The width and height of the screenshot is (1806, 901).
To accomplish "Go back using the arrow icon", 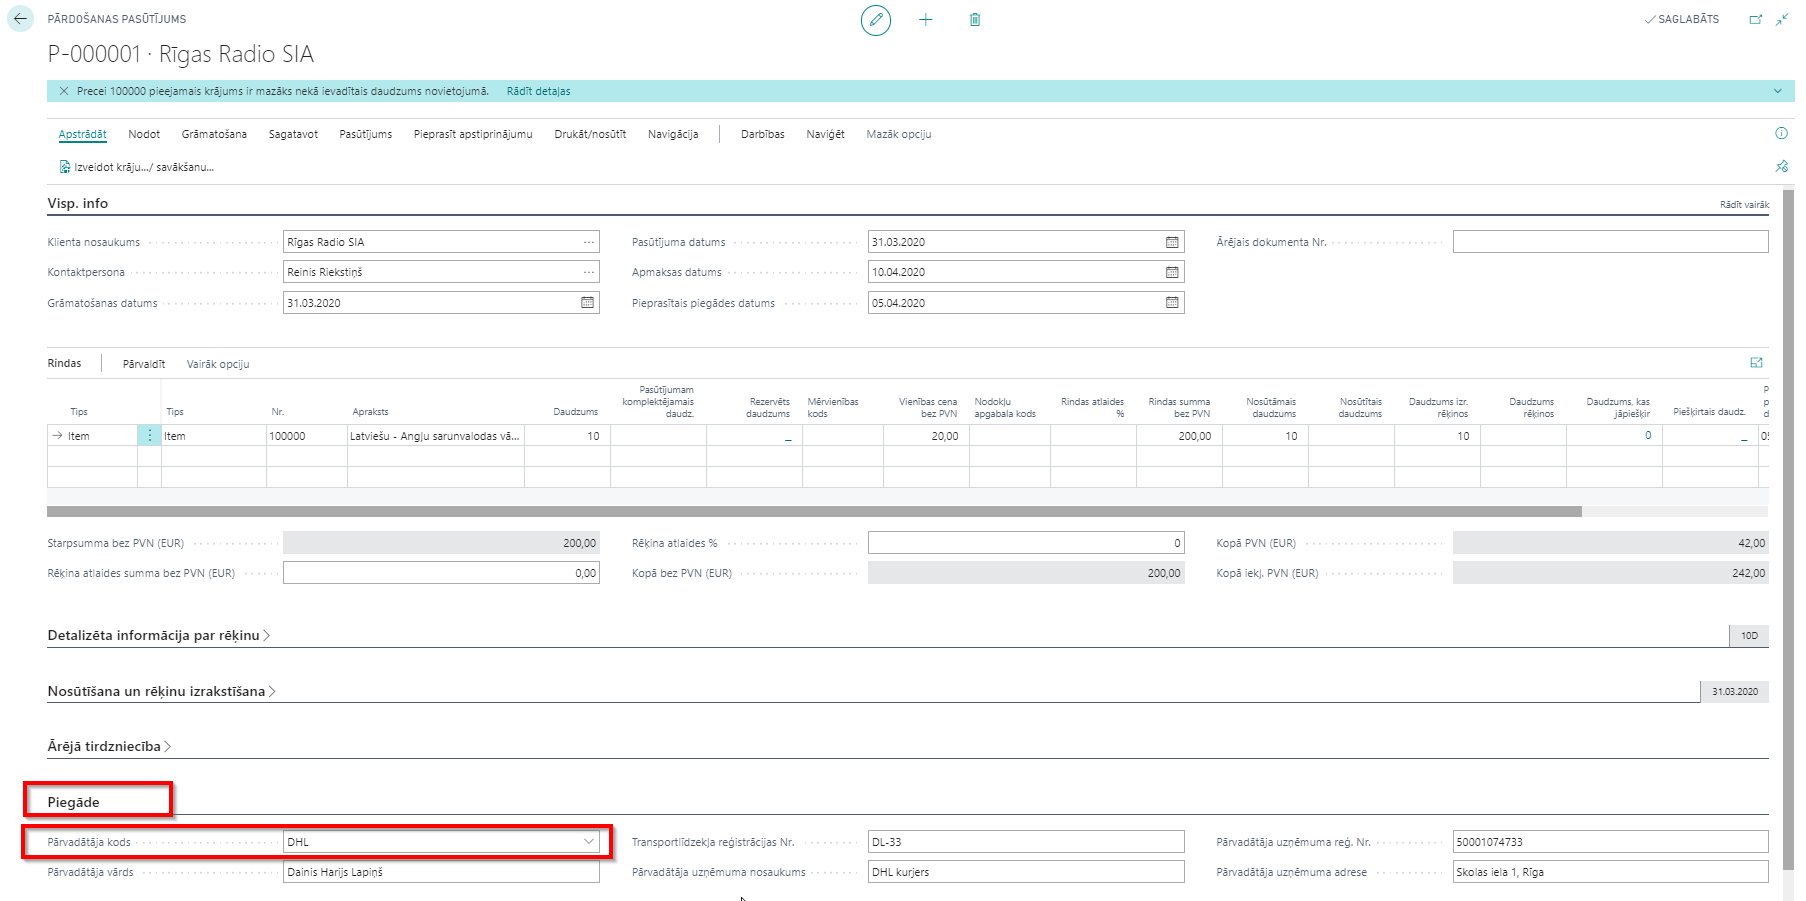I will [x=20, y=19].
